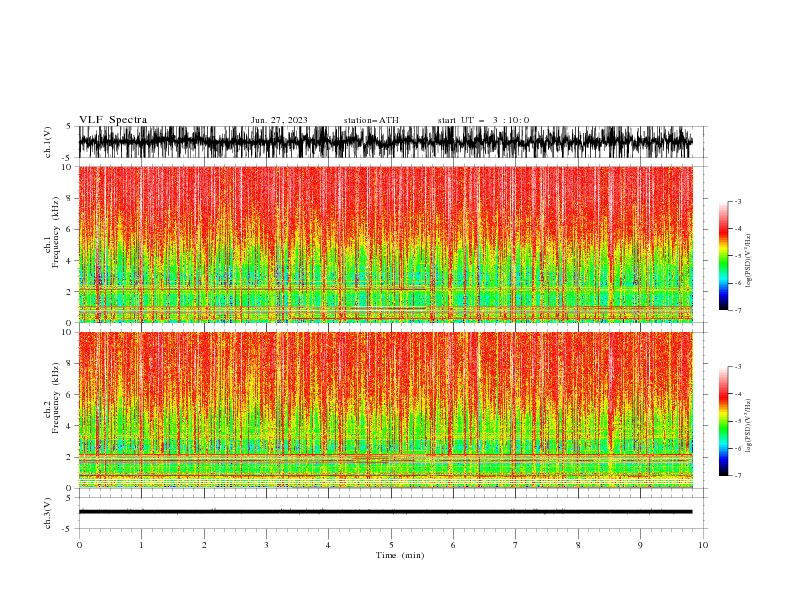
Task: Click the 'station=ATH' label
Action: pyautogui.click(x=371, y=120)
